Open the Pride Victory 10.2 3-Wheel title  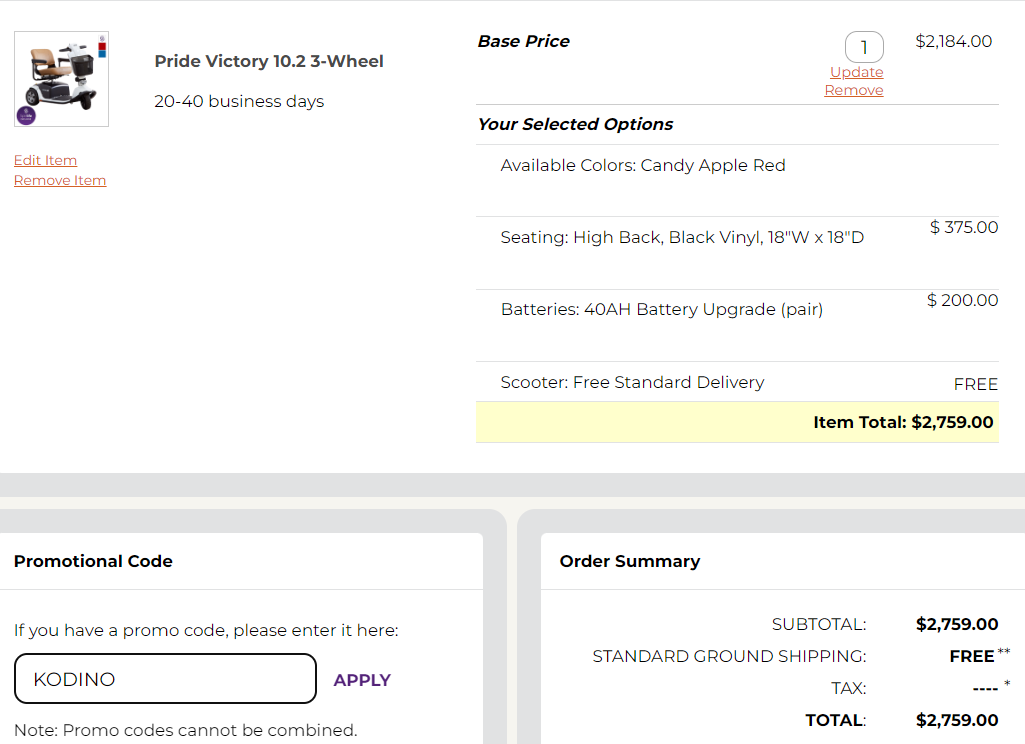269,61
